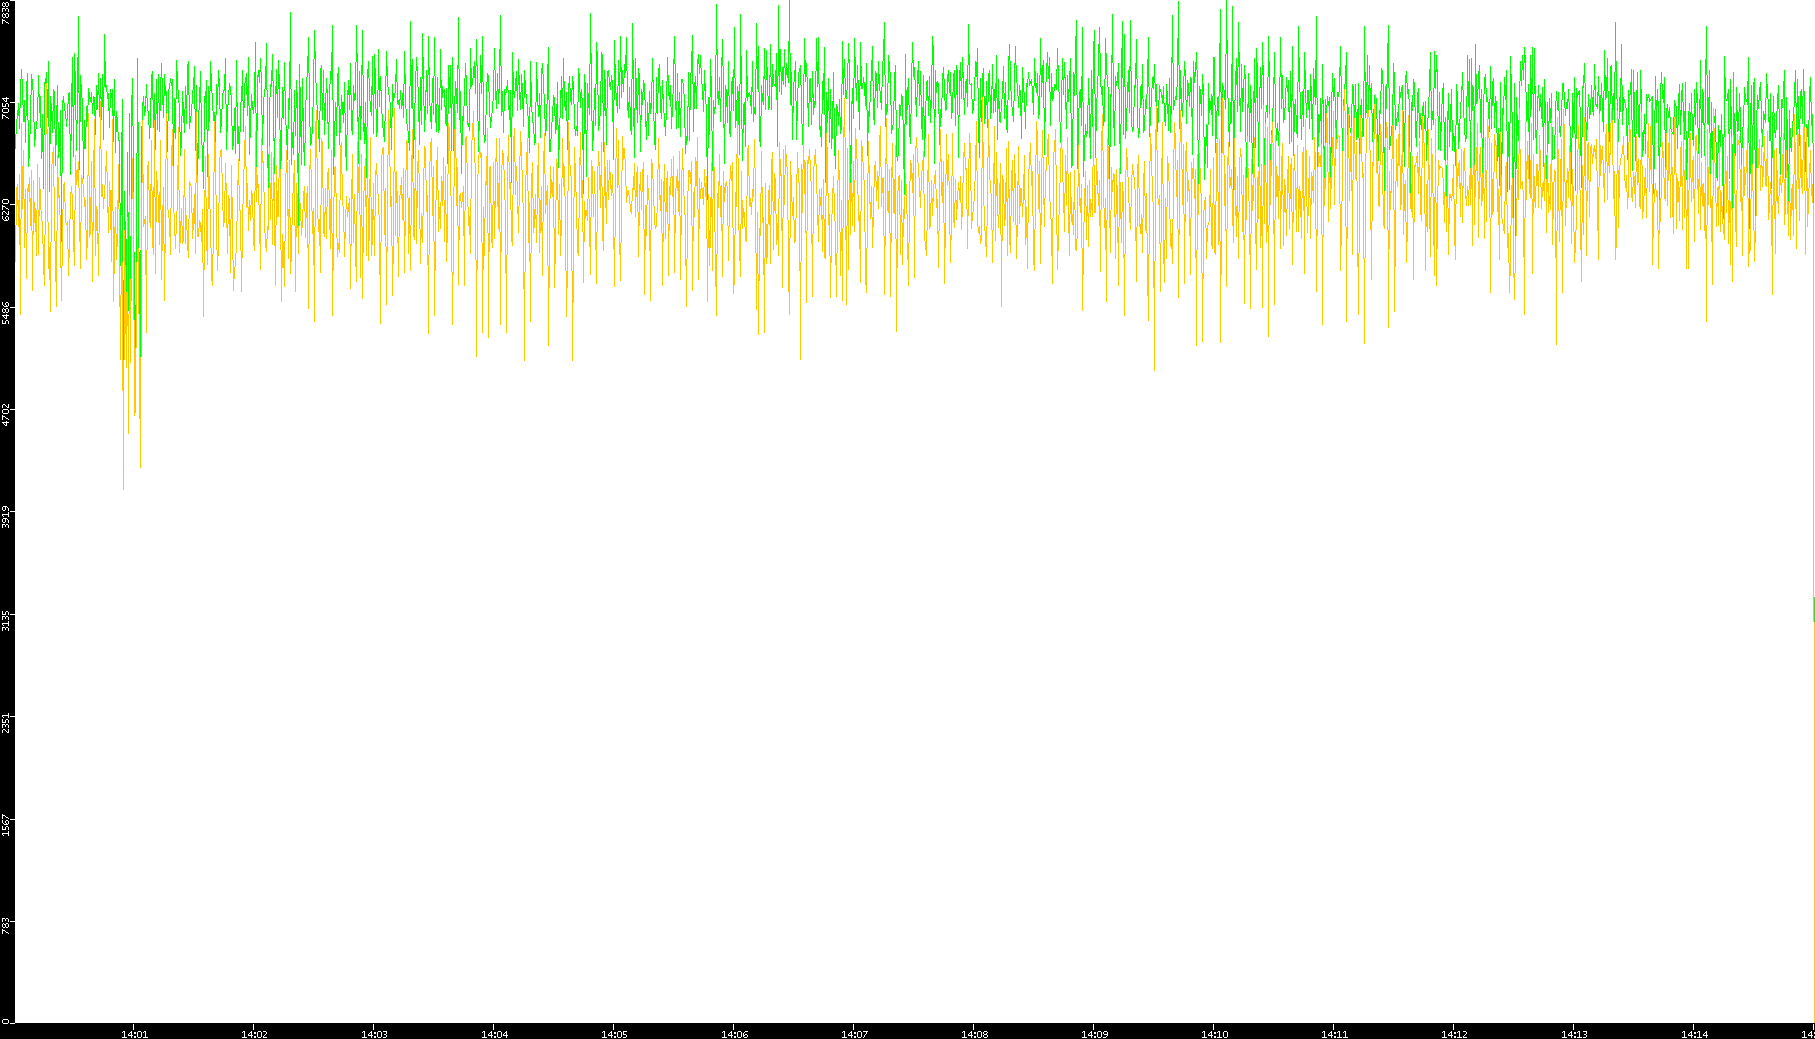Viewport: 1815px width, 1039px height.
Task: Click the 14:10 time axis label
Action: (1214, 1034)
